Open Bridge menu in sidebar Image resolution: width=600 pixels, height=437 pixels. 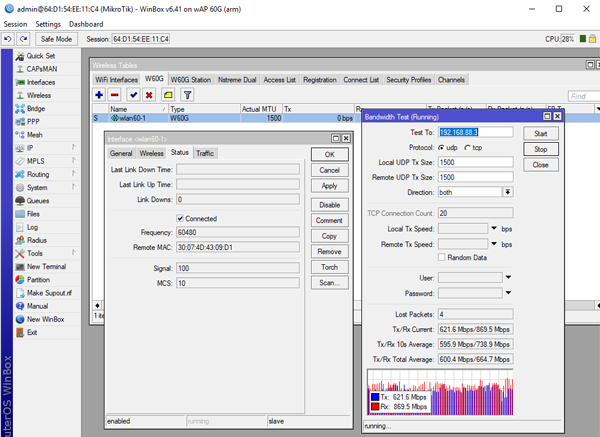point(36,109)
